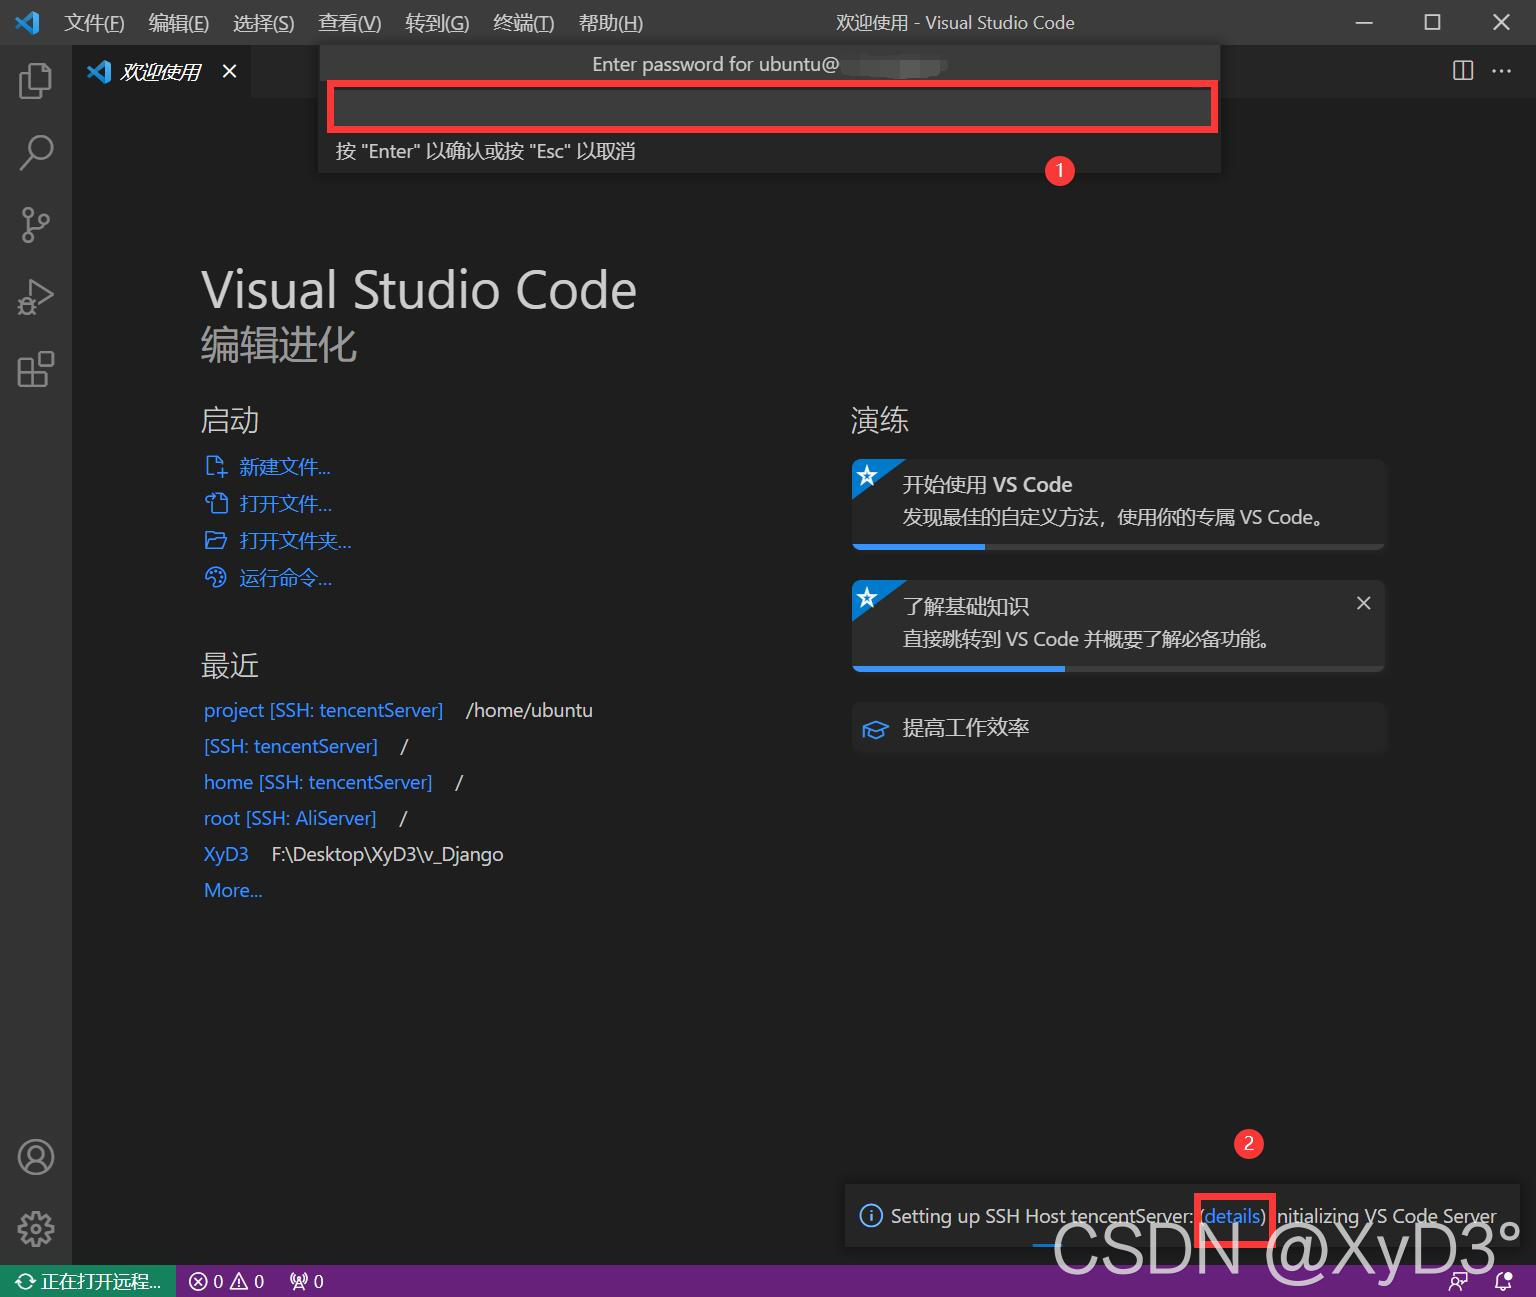
Task: Open the 查看(V) menu
Action: pyautogui.click(x=350, y=22)
